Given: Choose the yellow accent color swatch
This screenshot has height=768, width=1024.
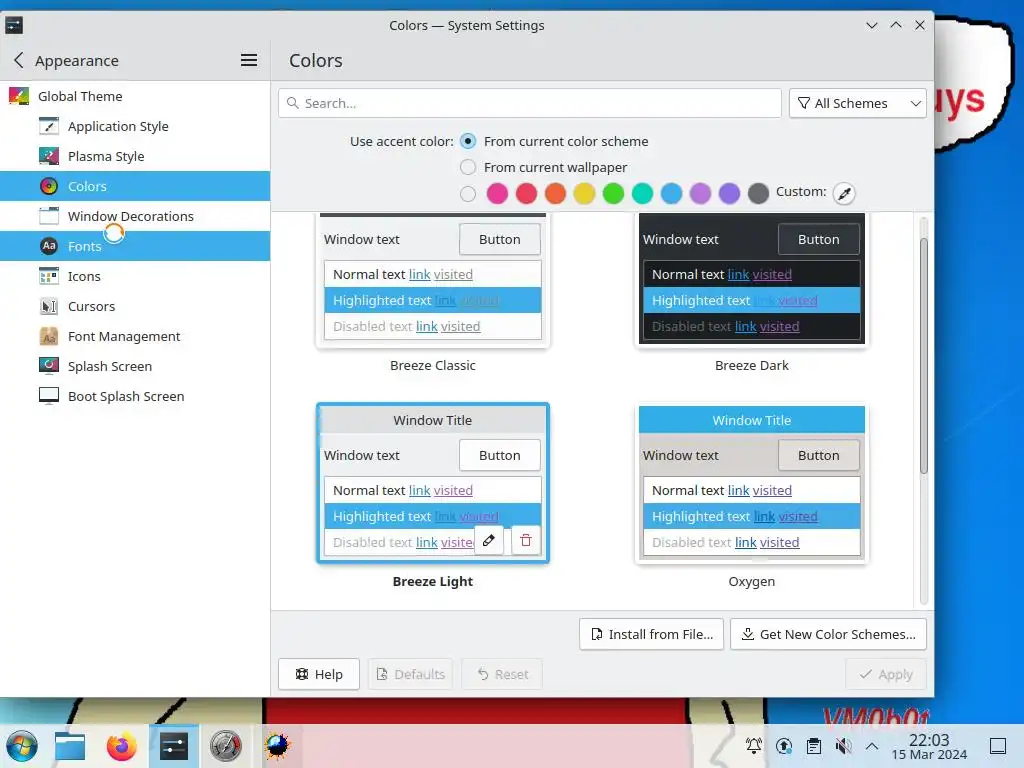Looking at the screenshot, I should (x=584, y=193).
